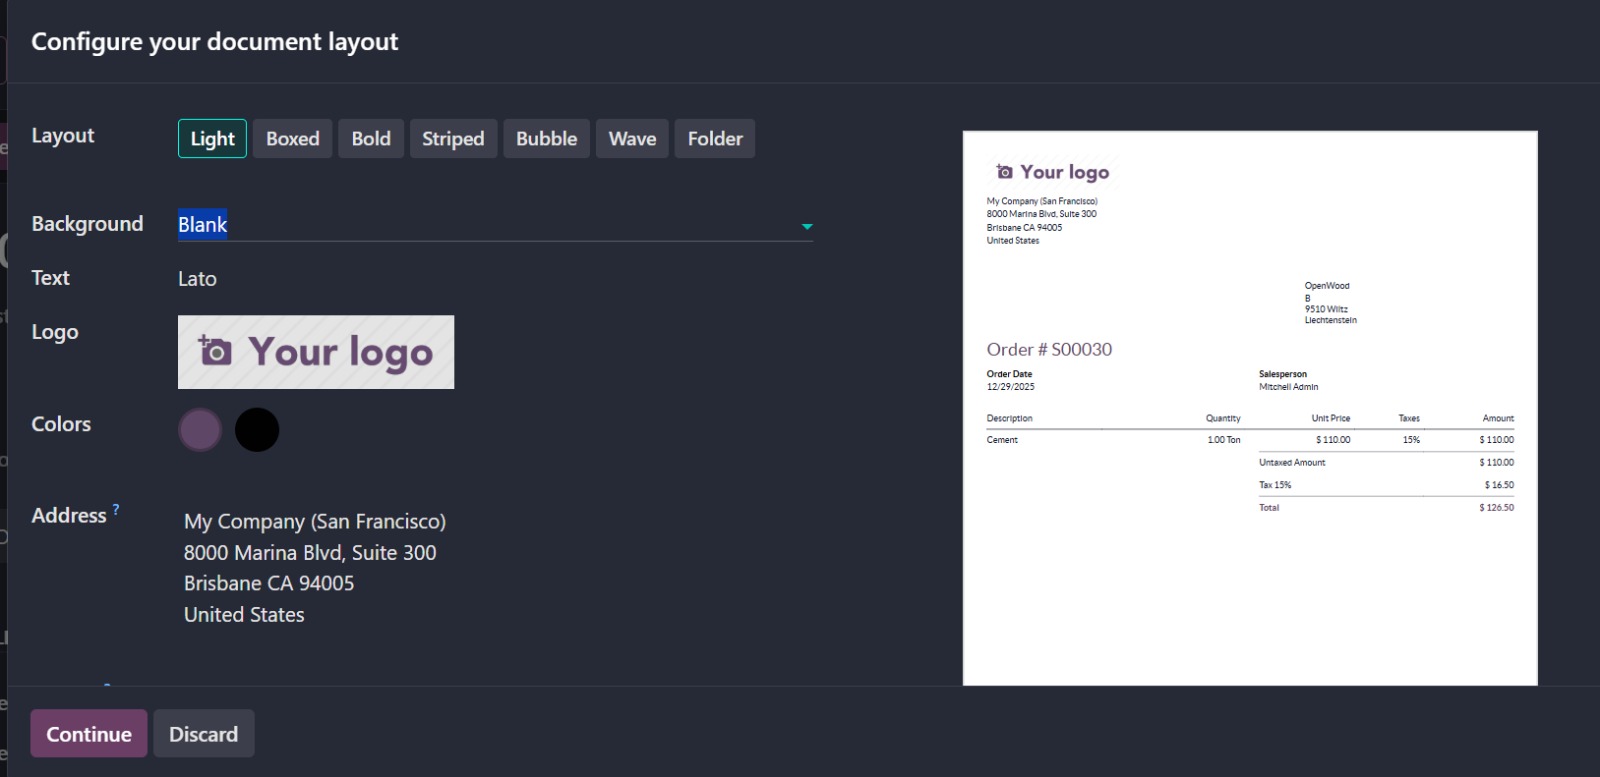Click the logo inside the document preview

coord(1052,172)
